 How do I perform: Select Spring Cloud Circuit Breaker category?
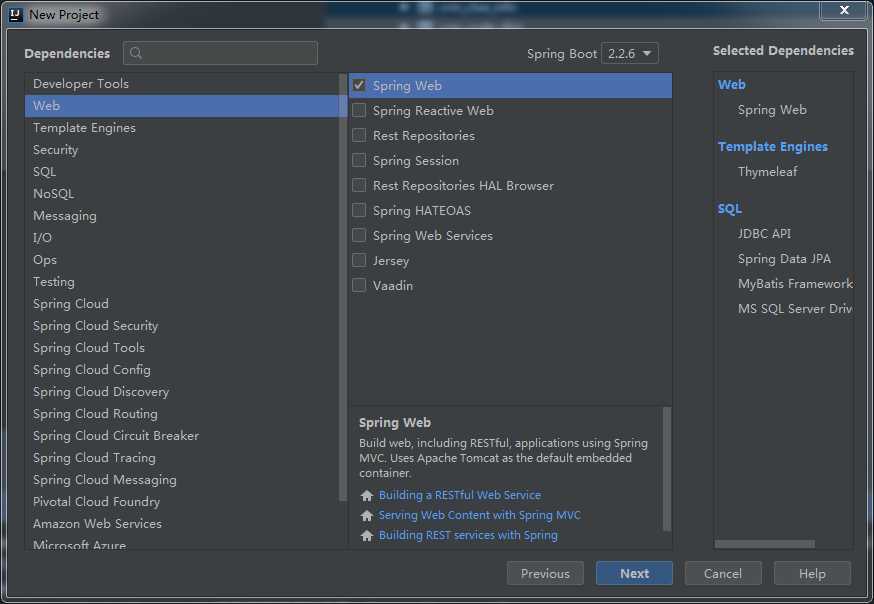[x=182, y=436]
